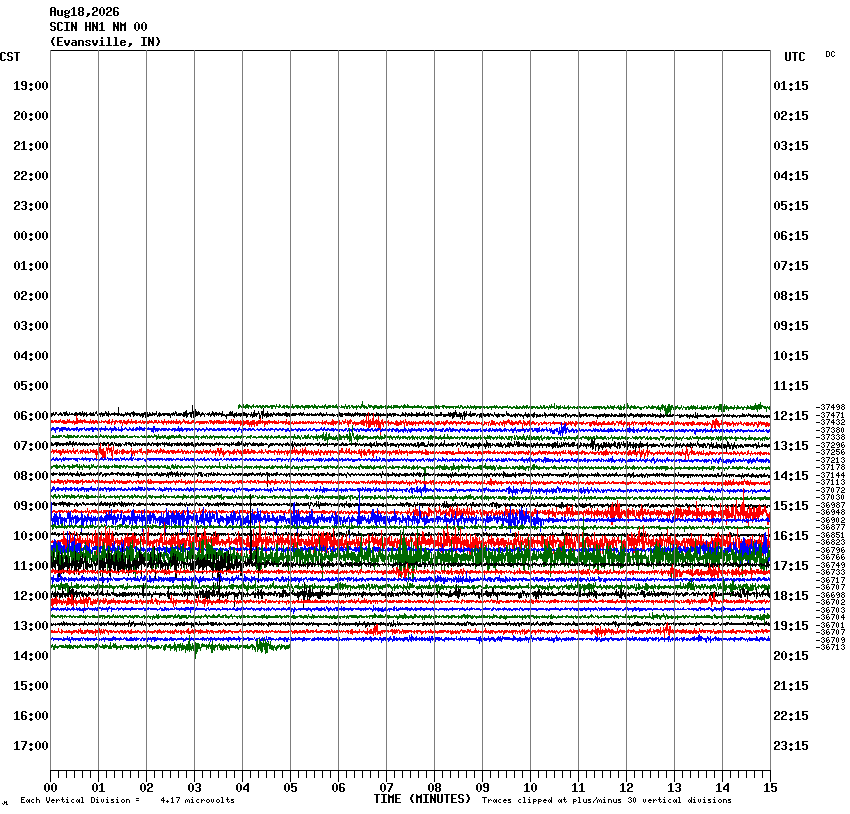This screenshot has width=850, height=814.
Task: Click the 19:00 CST time label
Action: coord(31,86)
